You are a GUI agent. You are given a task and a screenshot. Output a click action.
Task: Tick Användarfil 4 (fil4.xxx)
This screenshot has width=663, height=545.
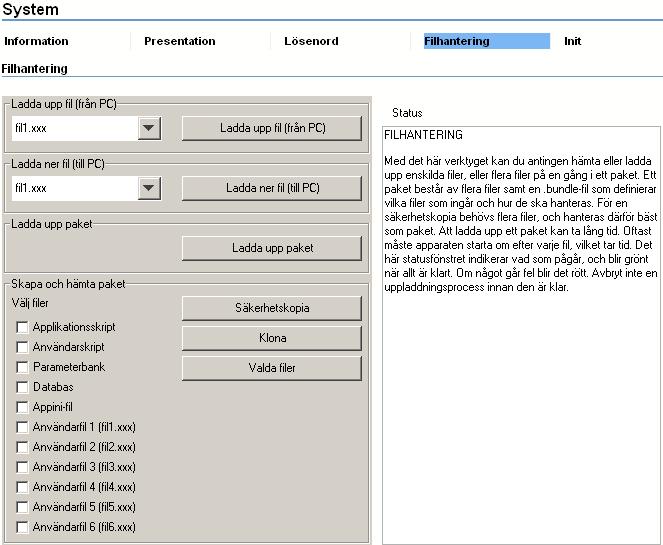[22, 487]
